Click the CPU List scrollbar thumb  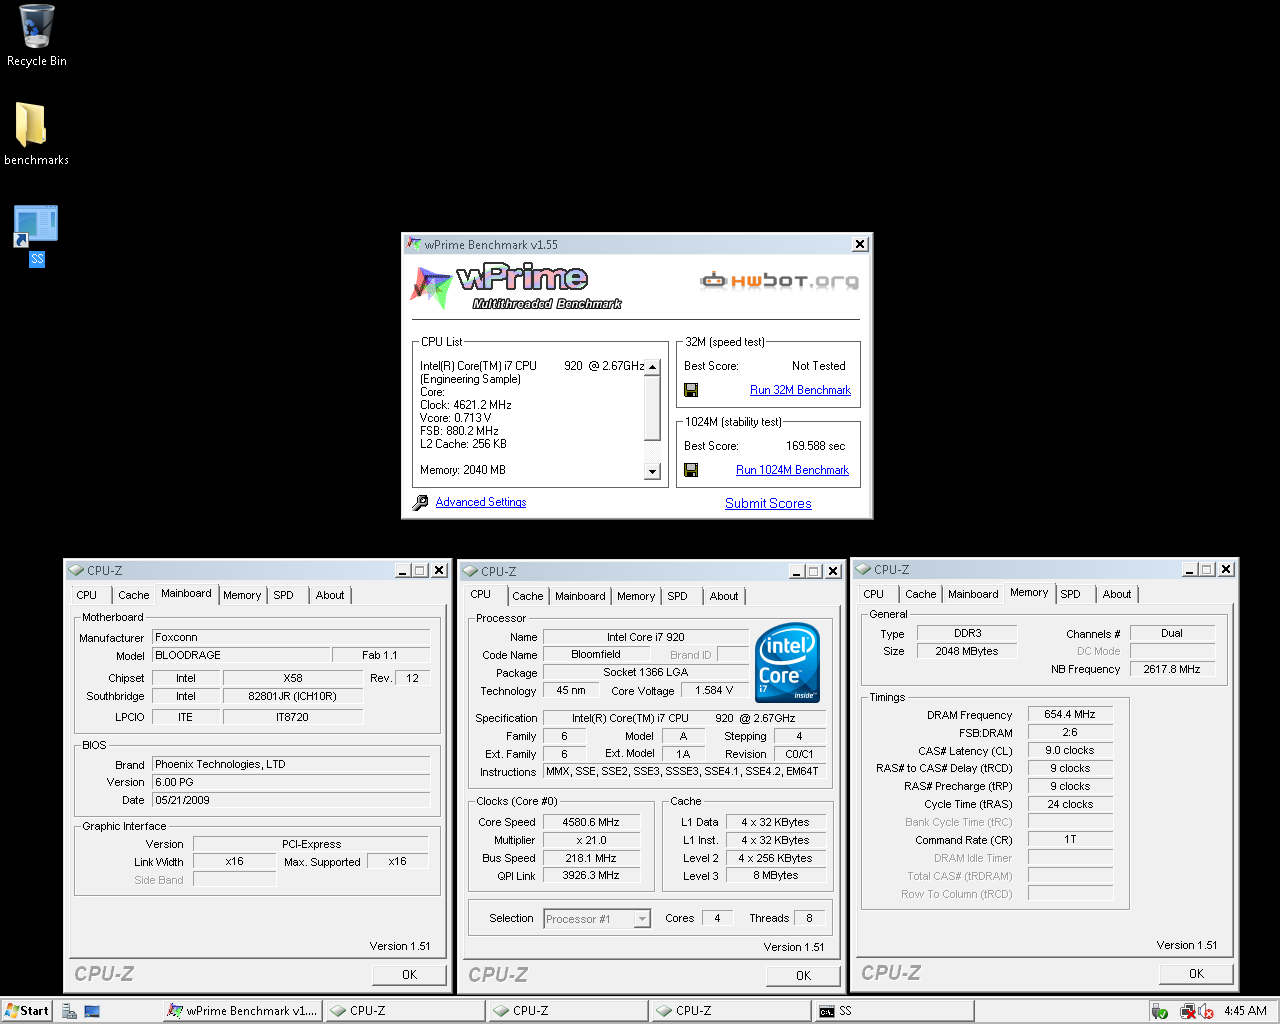click(653, 408)
